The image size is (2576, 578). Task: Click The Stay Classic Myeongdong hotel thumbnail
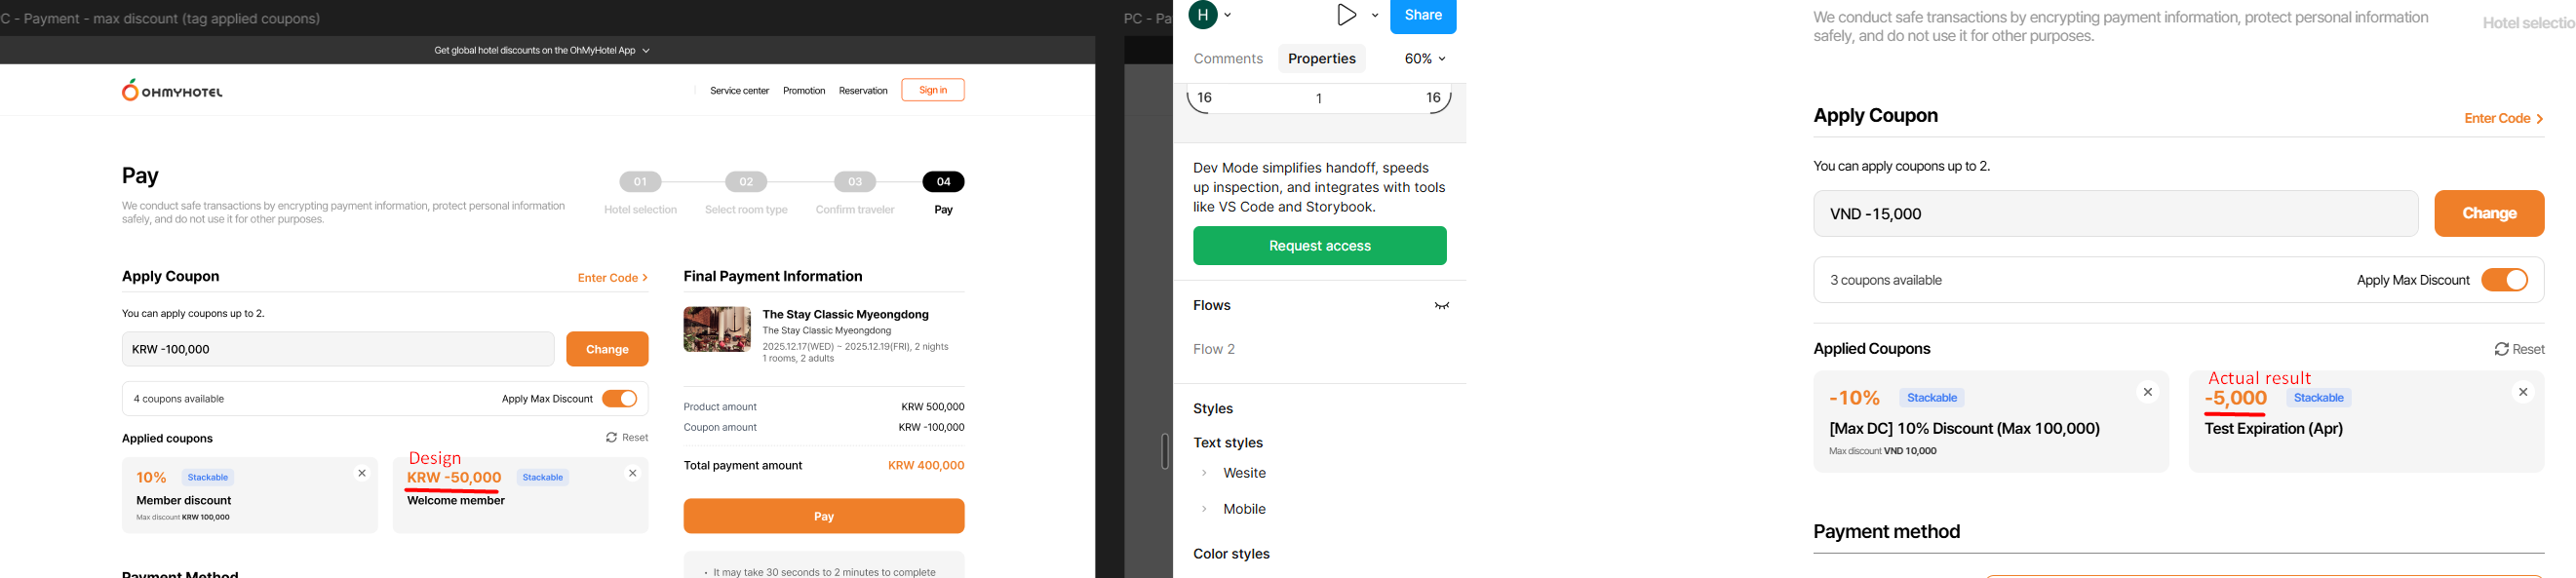717,330
